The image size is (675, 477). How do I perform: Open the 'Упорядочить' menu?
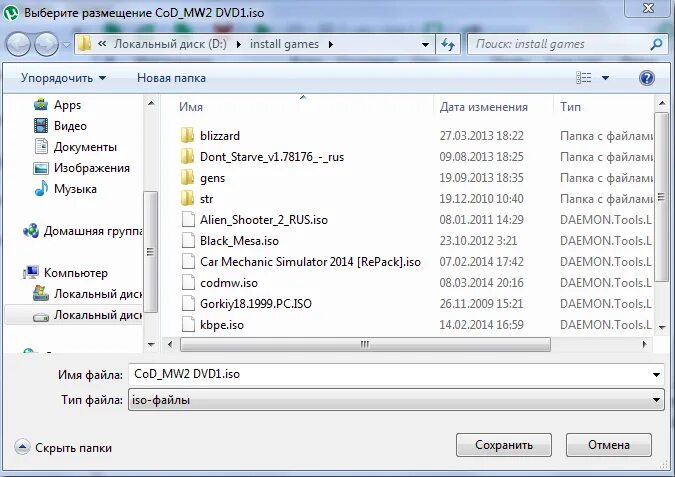pos(63,78)
